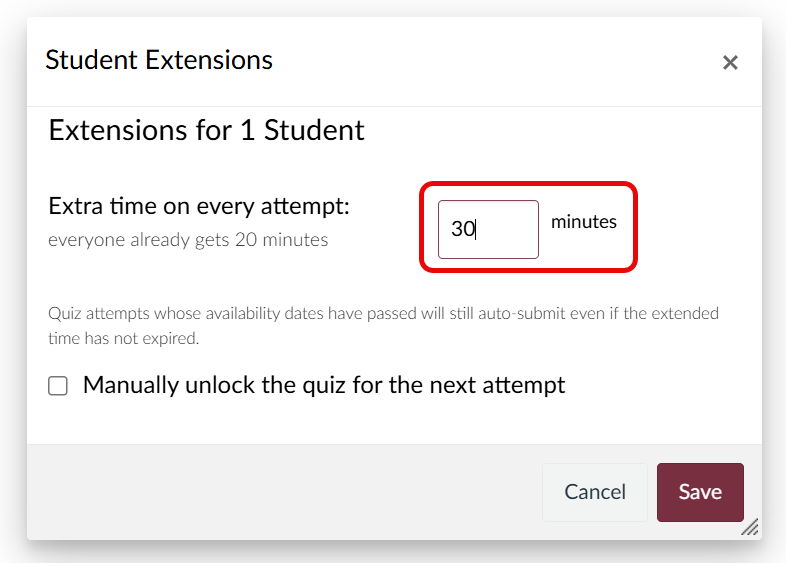Image resolution: width=786 pixels, height=563 pixels.
Task: Click the "minutes" unit label beside the field
Action: [584, 222]
